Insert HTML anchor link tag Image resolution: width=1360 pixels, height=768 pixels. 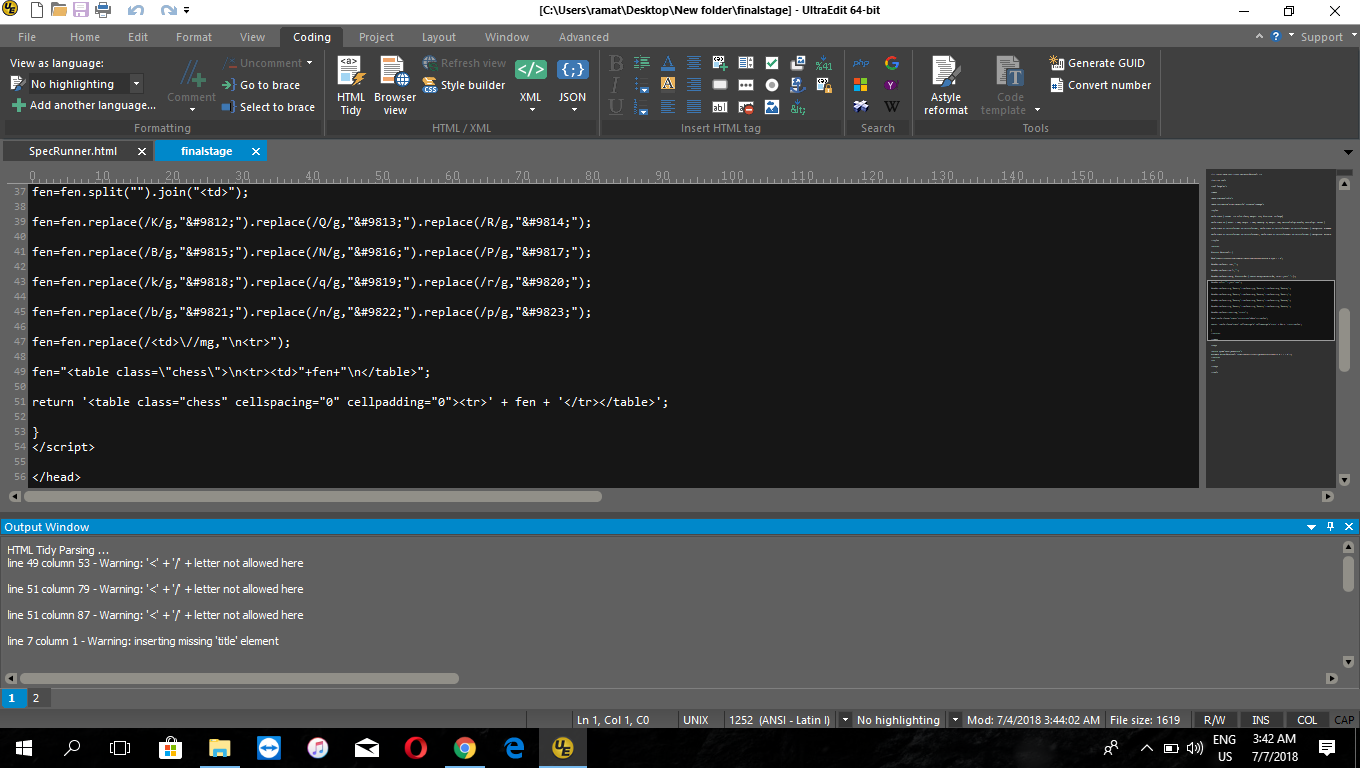798,85
